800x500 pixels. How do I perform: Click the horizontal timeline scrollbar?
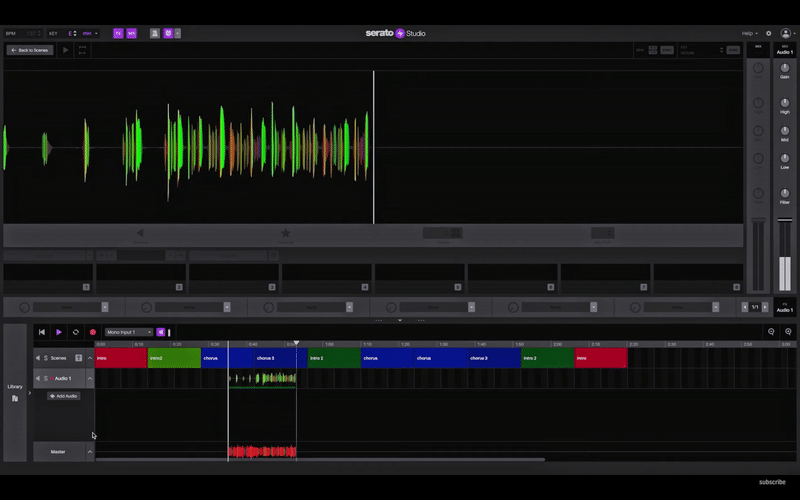(320, 459)
